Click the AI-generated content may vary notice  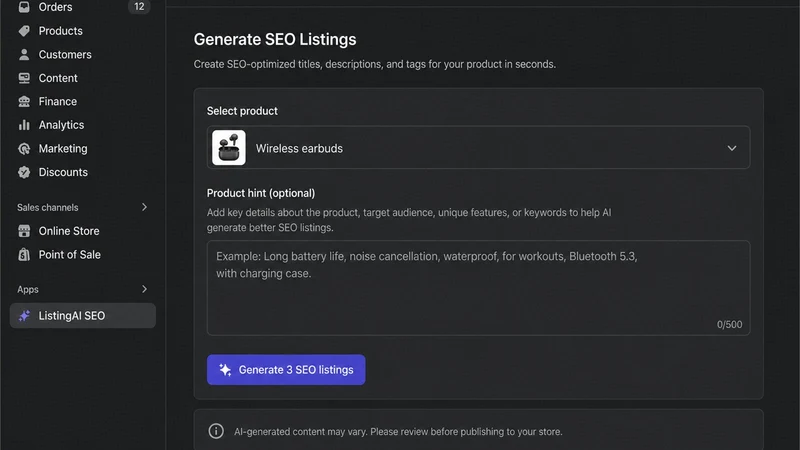[x=398, y=432]
